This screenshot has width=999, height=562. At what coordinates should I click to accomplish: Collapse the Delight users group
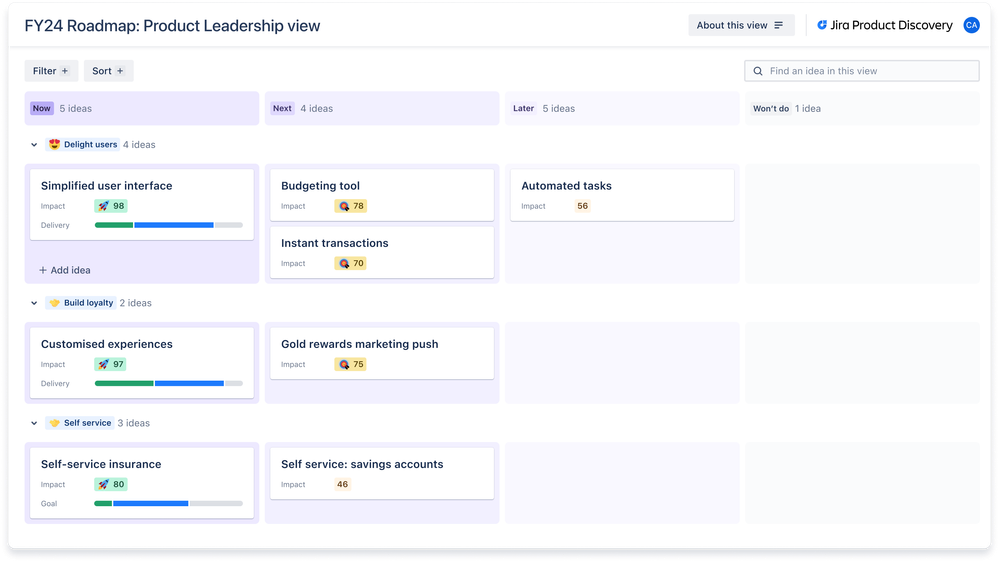34,145
